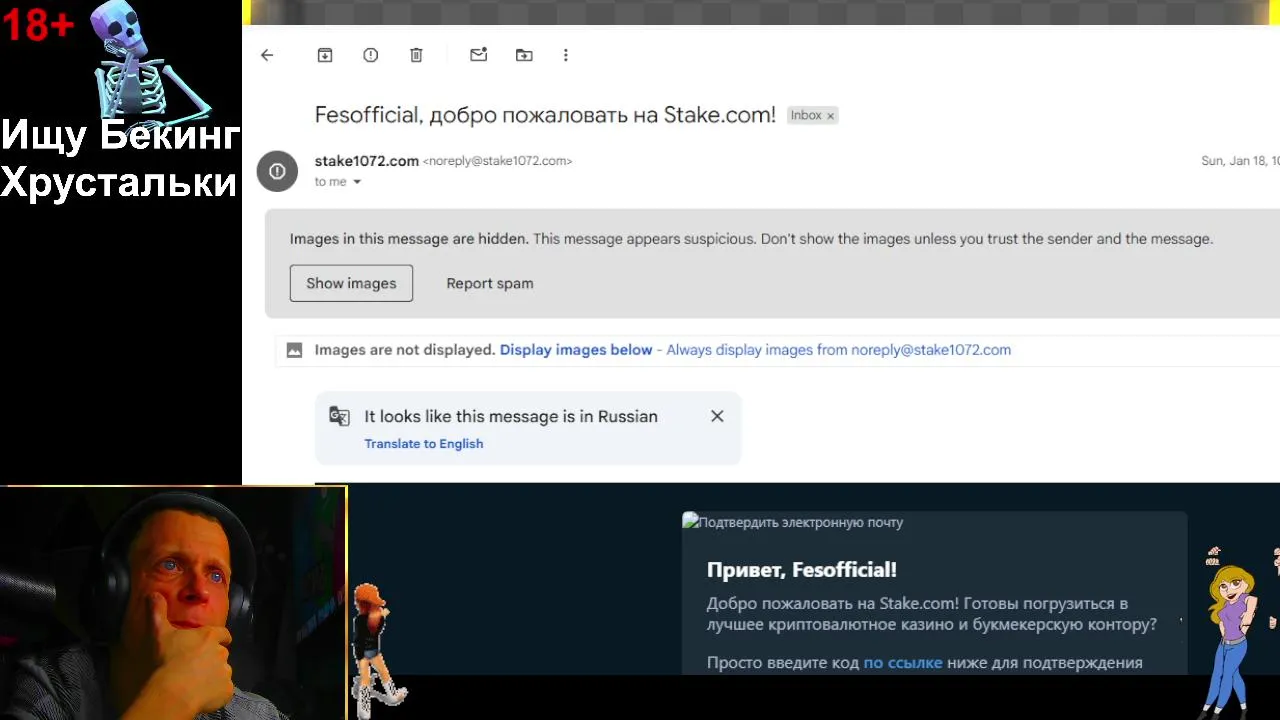Click sender name stake1072.com
1280x720 pixels.
pos(367,161)
